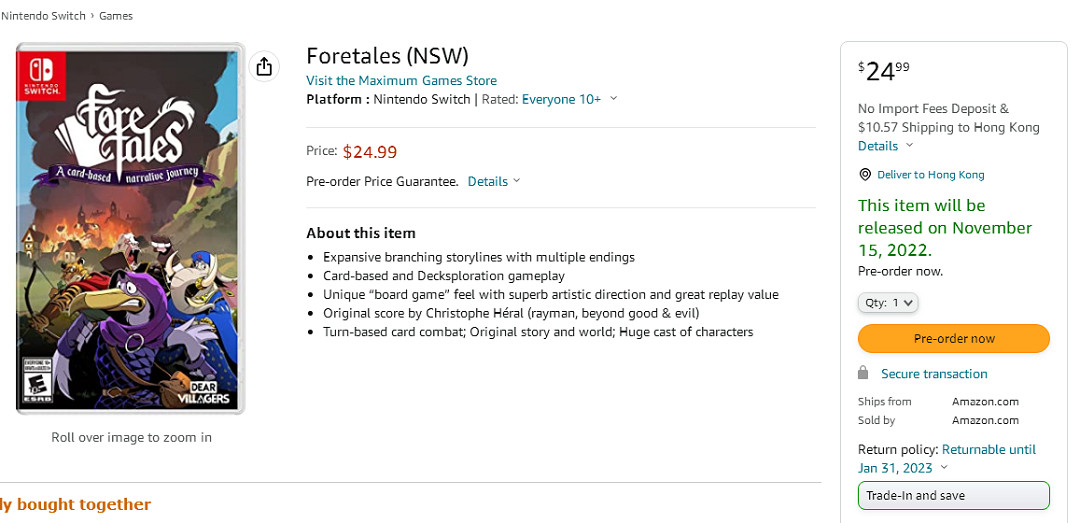Click the Foretales box art image
This screenshot has width=1080, height=523.
click(x=130, y=228)
